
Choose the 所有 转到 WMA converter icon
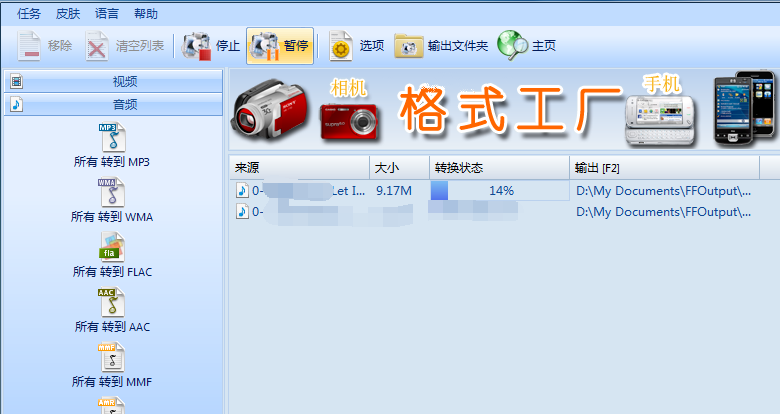[x=112, y=192]
